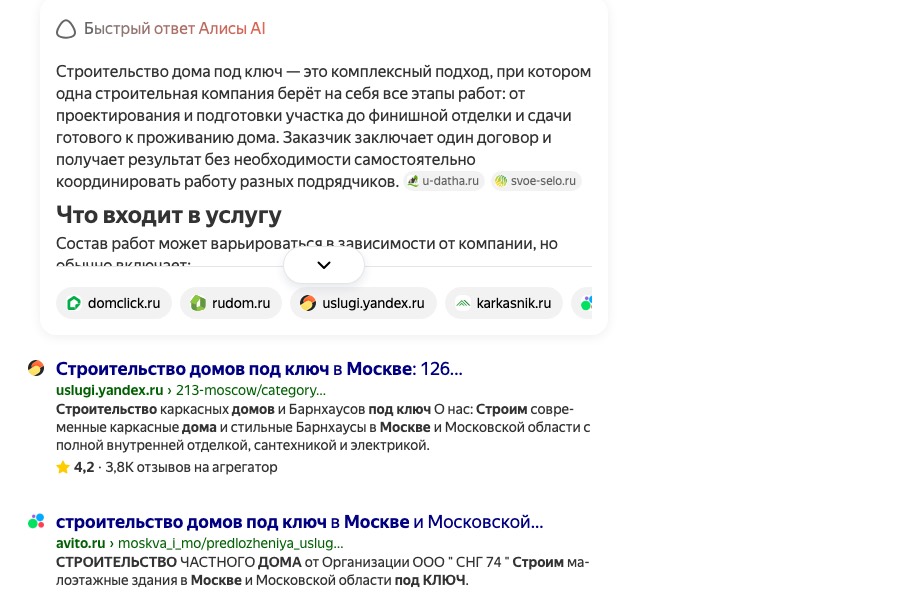The height and width of the screenshot is (603, 900).
Task: Expand the Alice AI quick answer chevron
Action: point(324,265)
